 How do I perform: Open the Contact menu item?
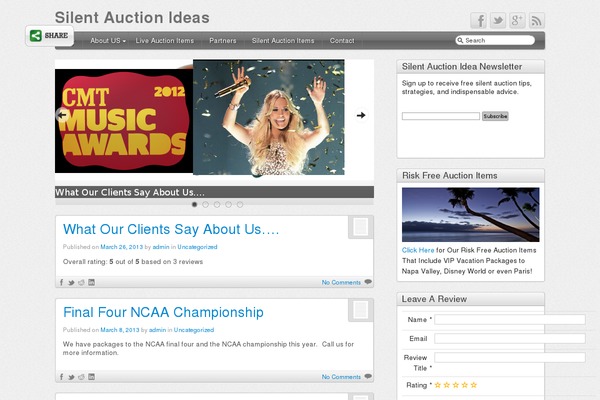pos(342,41)
